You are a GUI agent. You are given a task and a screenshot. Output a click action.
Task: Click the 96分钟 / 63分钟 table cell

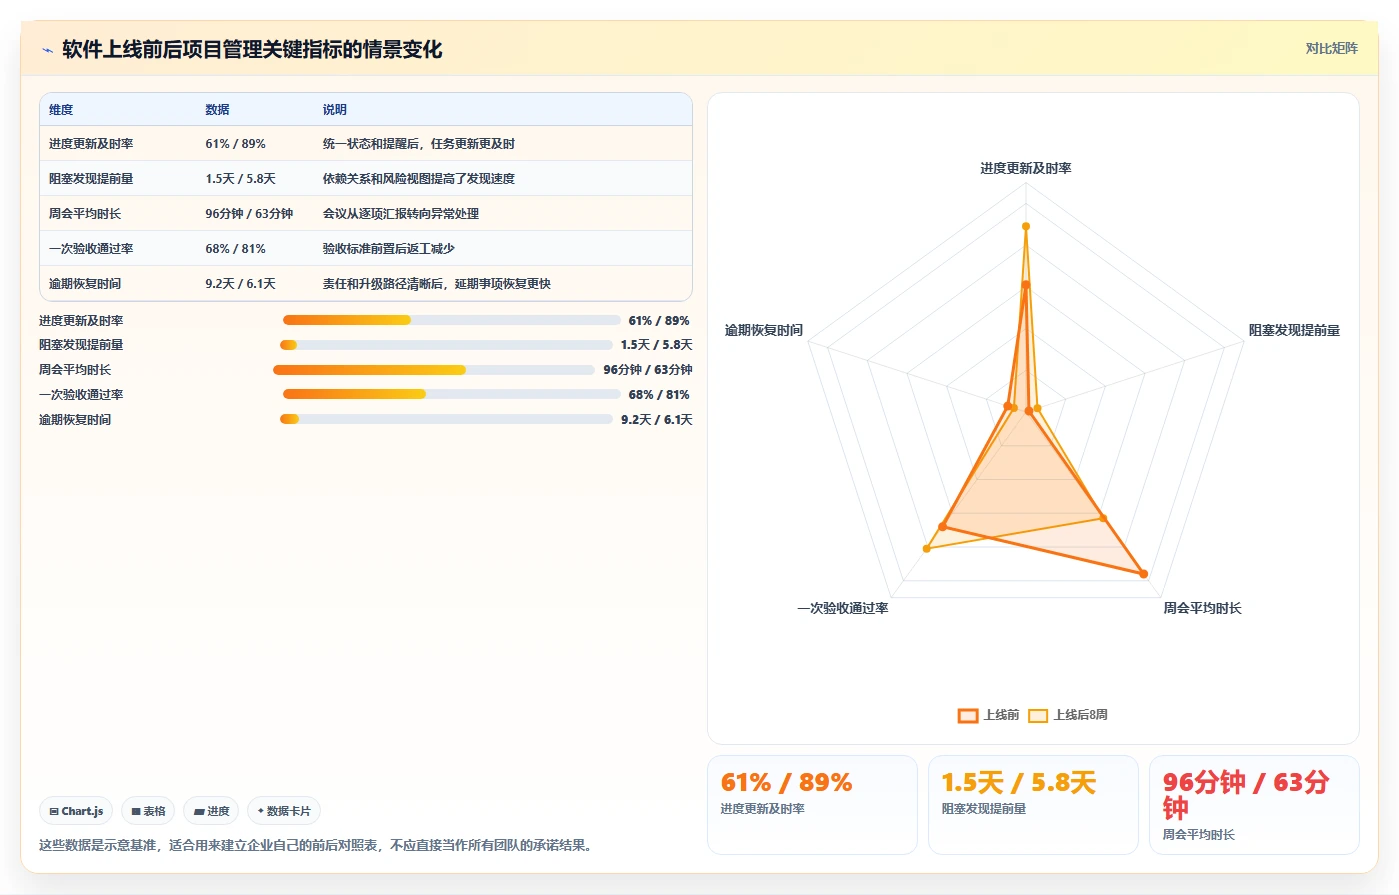(249, 214)
